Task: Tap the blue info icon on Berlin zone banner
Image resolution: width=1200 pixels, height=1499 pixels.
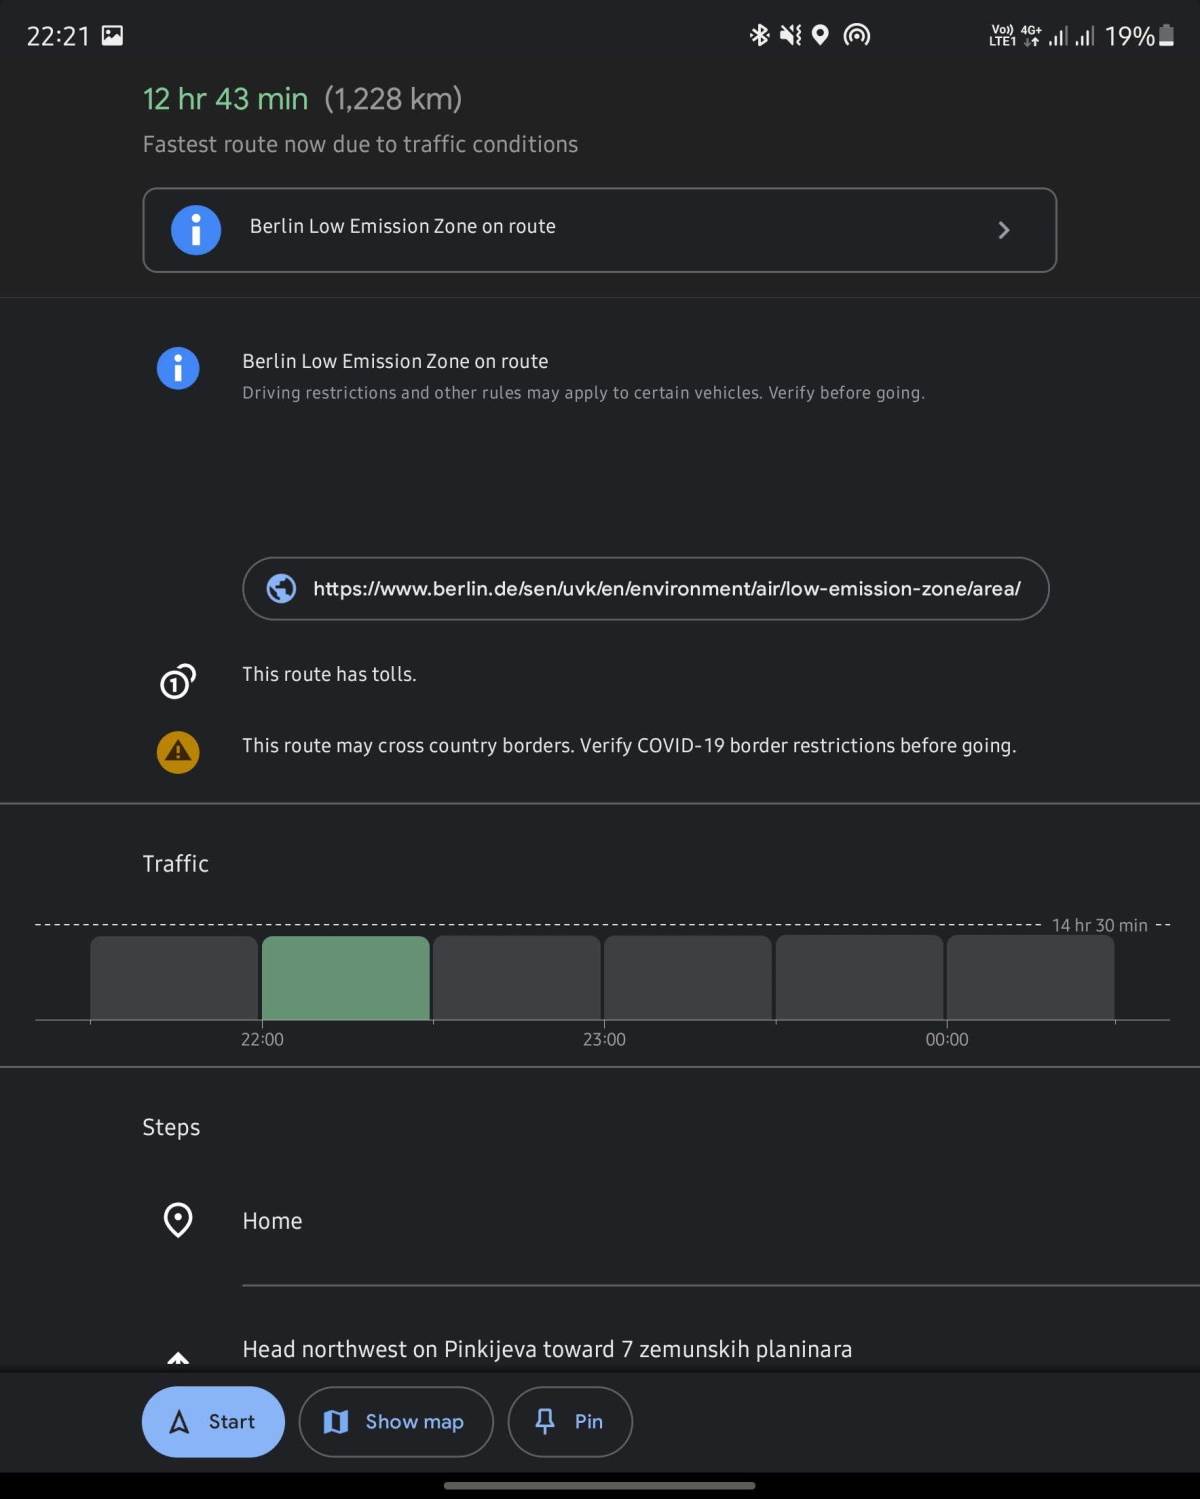Action: [x=196, y=229]
